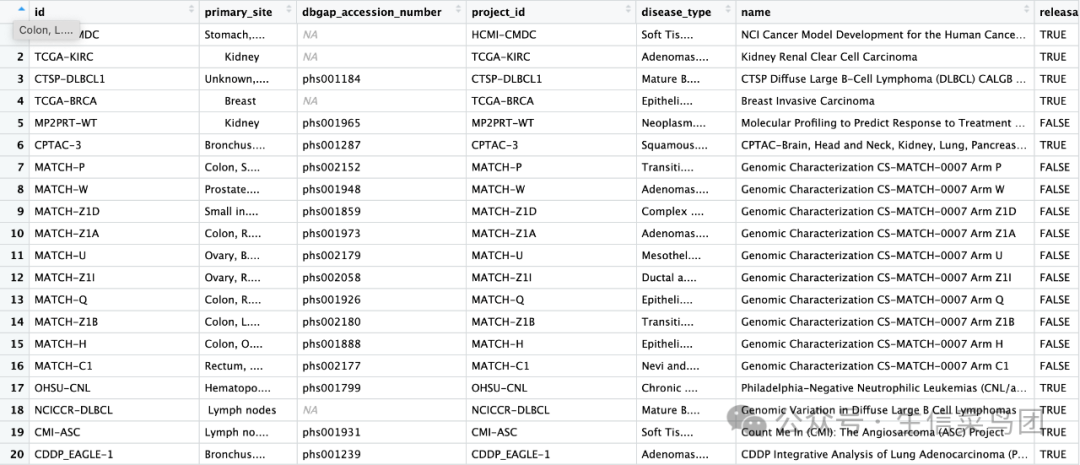The width and height of the screenshot is (1080, 465).
Task: Select the Breast Invasive Carcinoma name cell
Action: pyautogui.click(x=807, y=101)
